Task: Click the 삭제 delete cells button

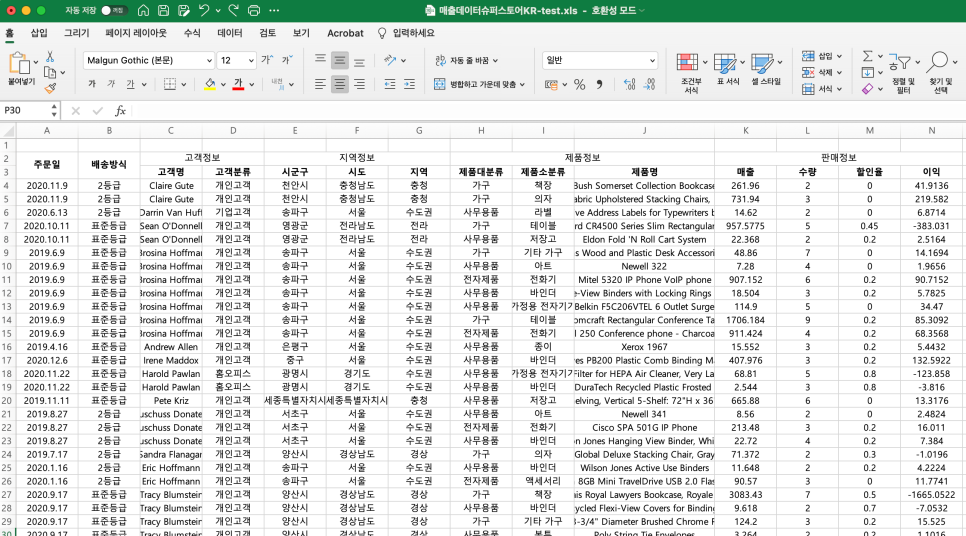Action: 822,73
